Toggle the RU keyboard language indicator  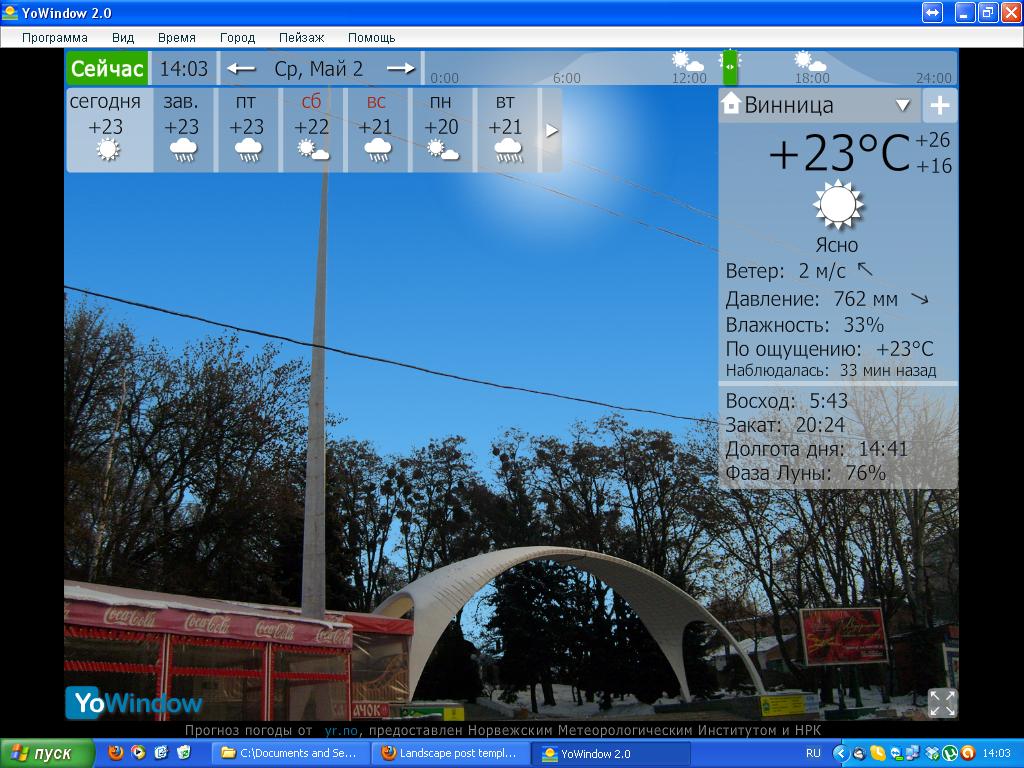click(x=813, y=753)
